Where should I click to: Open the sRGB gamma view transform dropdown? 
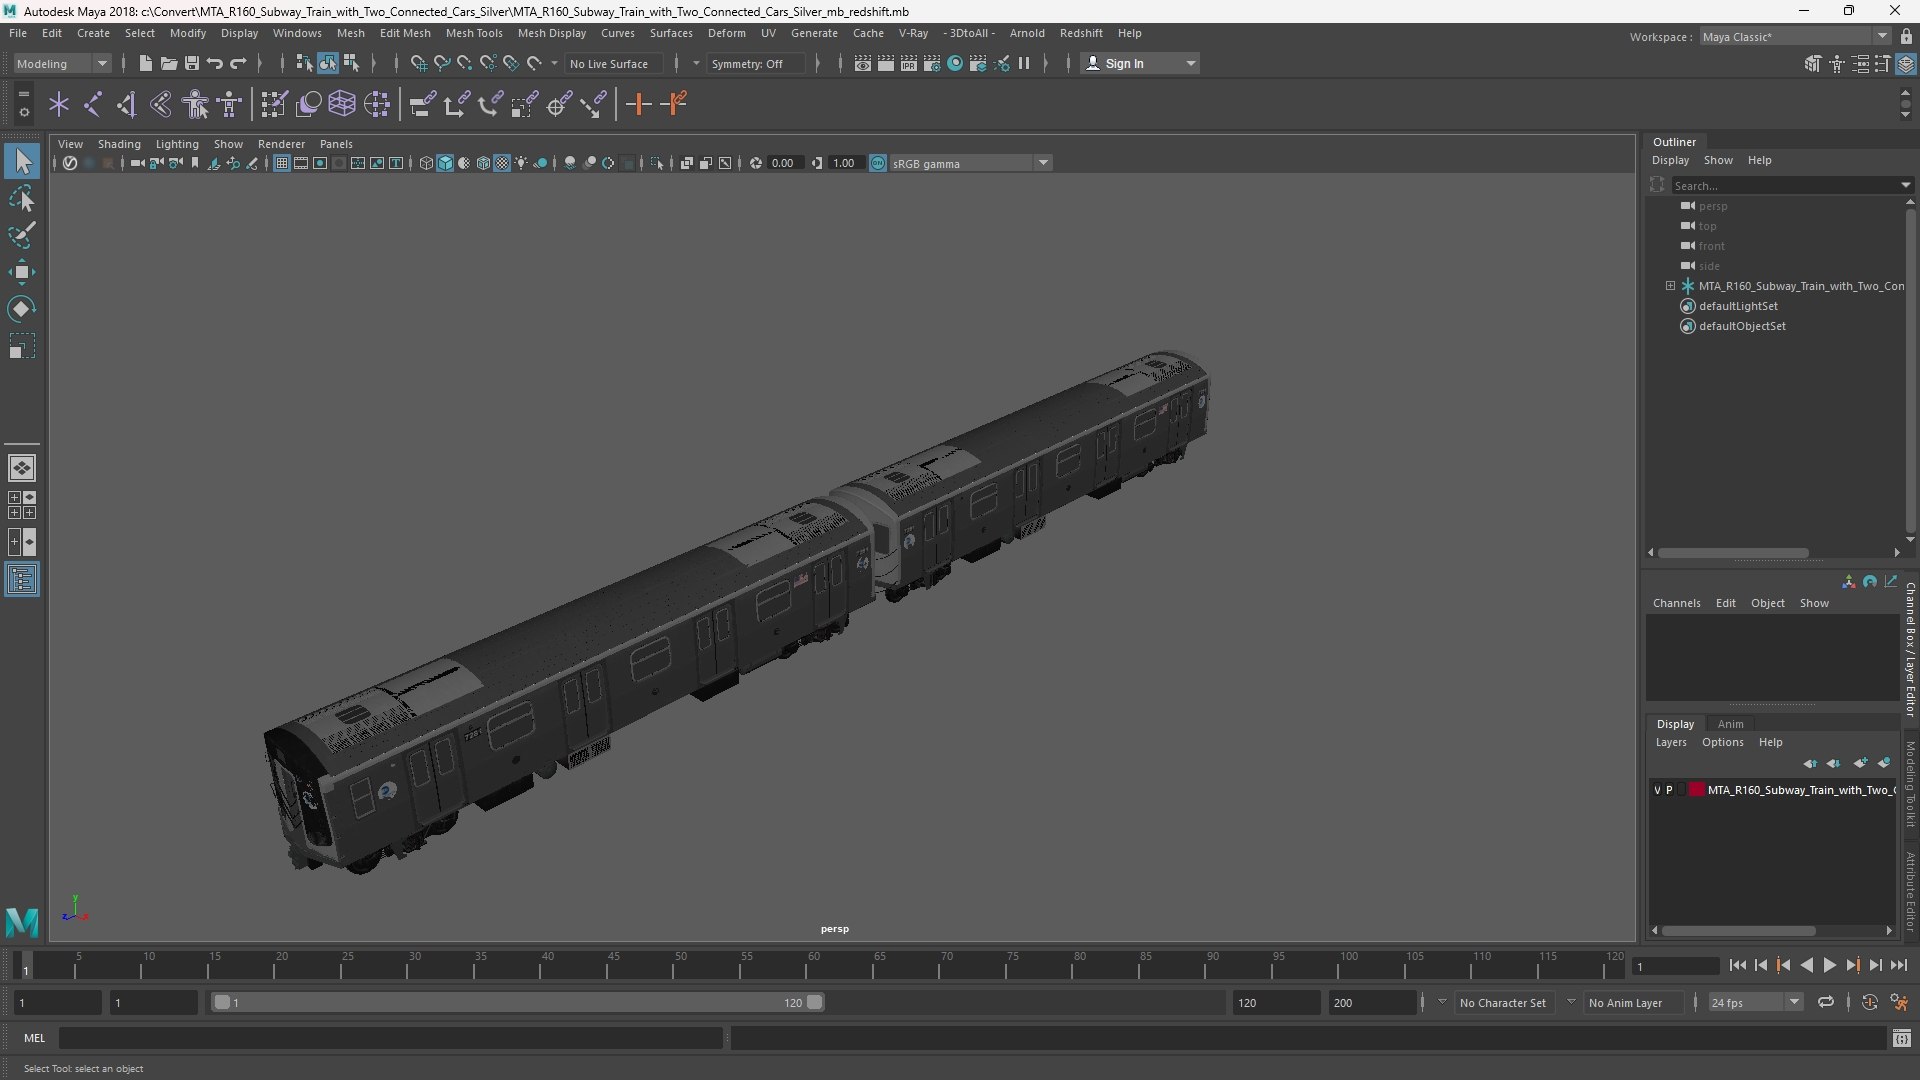pyautogui.click(x=970, y=163)
